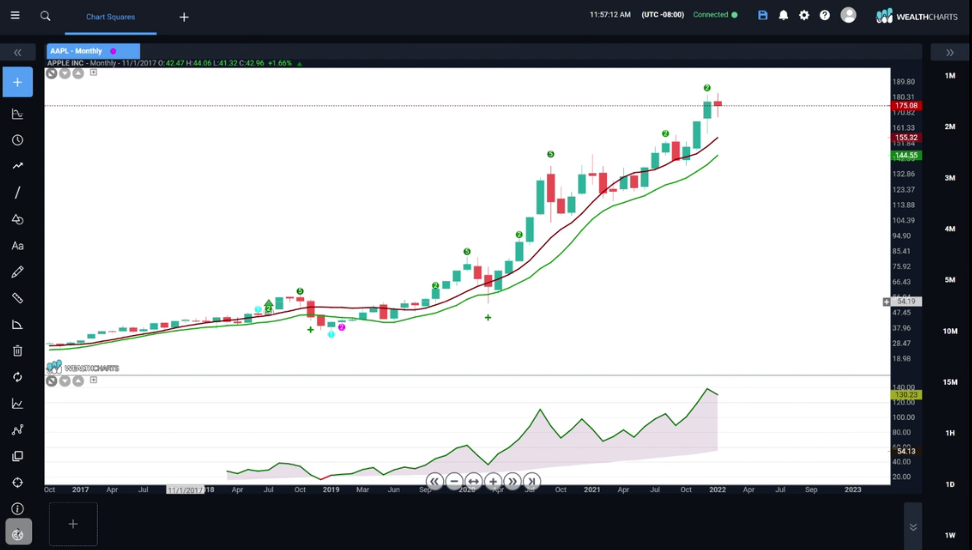Click the Connected status indicator
The width and height of the screenshot is (972, 550).
[x=715, y=15]
